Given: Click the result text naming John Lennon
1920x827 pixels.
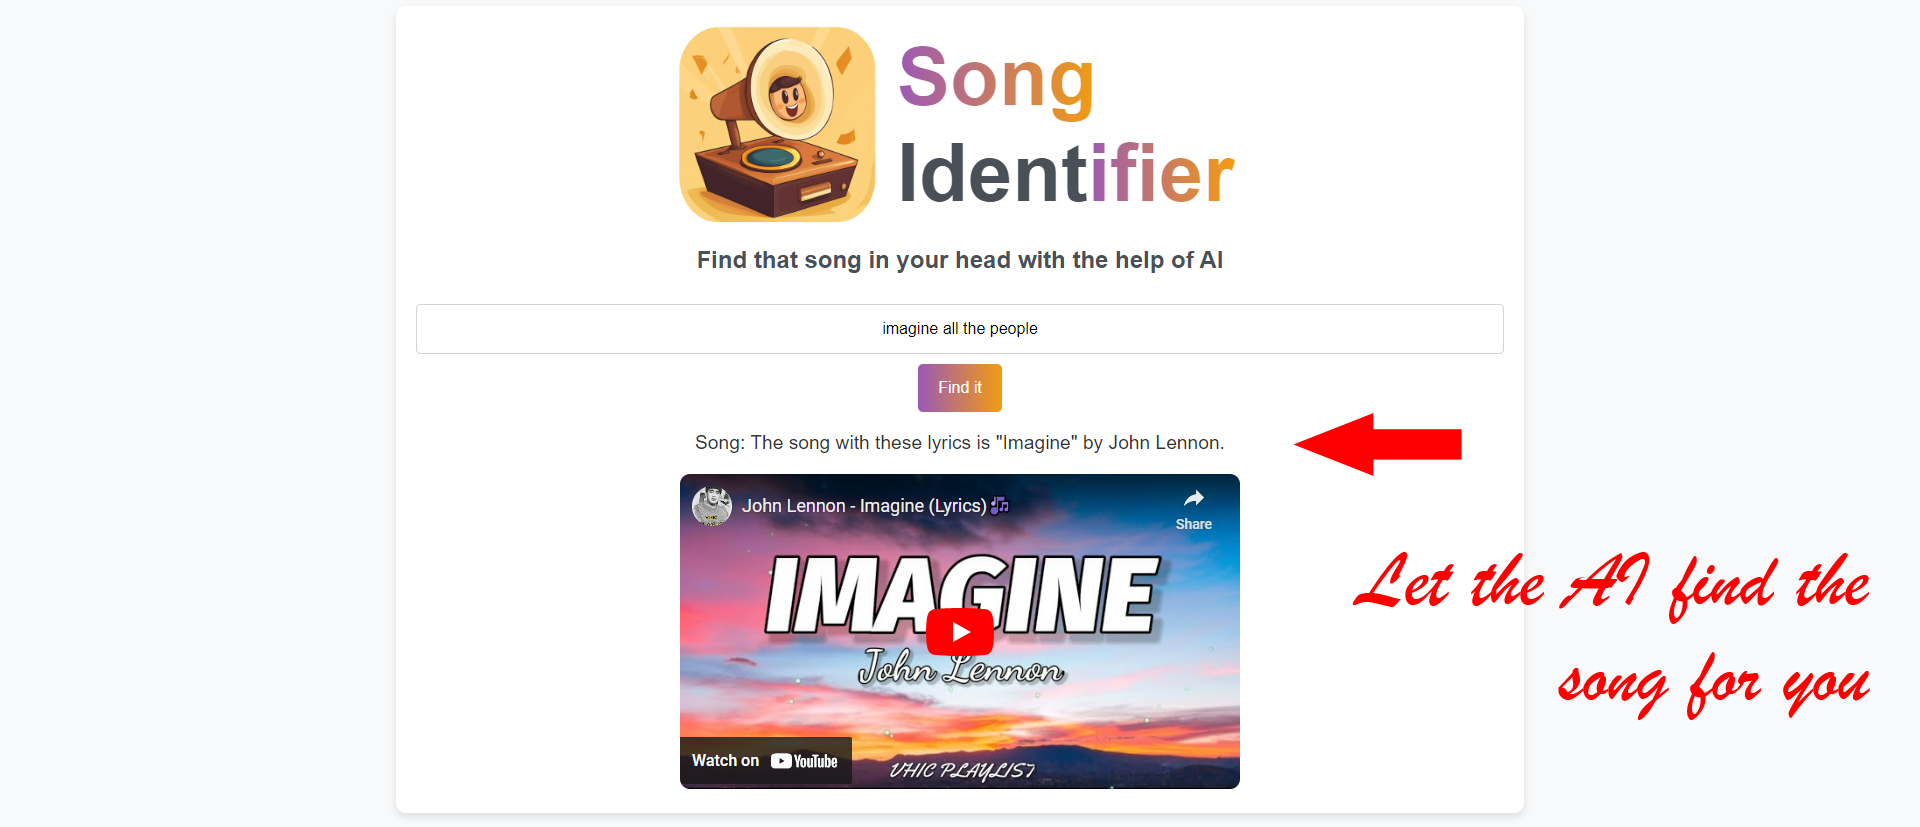Looking at the screenshot, I should 960,443.
